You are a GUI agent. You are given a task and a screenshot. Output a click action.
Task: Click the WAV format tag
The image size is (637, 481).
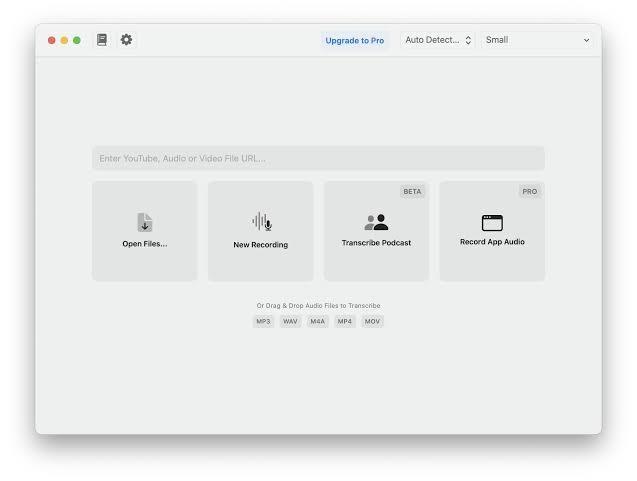tap(290, 321)
